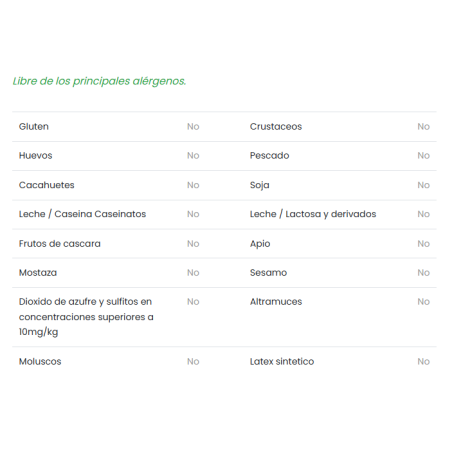Select Leche / Caseina Caseinatos text
This screenshot has width=452, height=452.
[82, 214]
